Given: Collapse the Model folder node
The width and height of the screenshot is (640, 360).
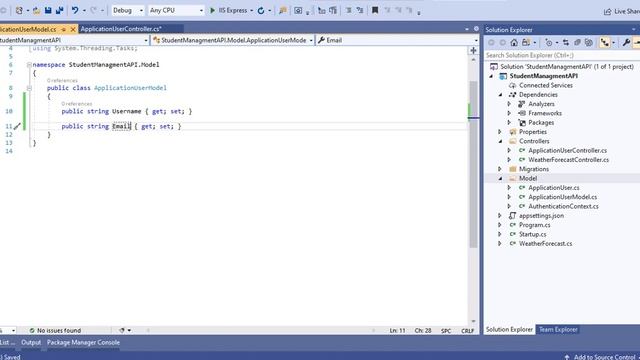Looking at the screenshot, I should [500, 178].
